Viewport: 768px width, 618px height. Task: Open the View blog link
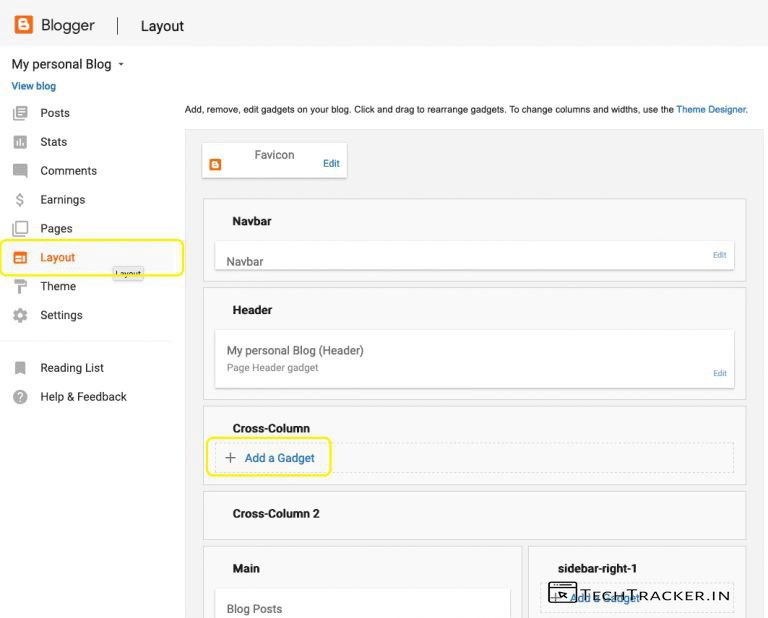pos(34,86)
